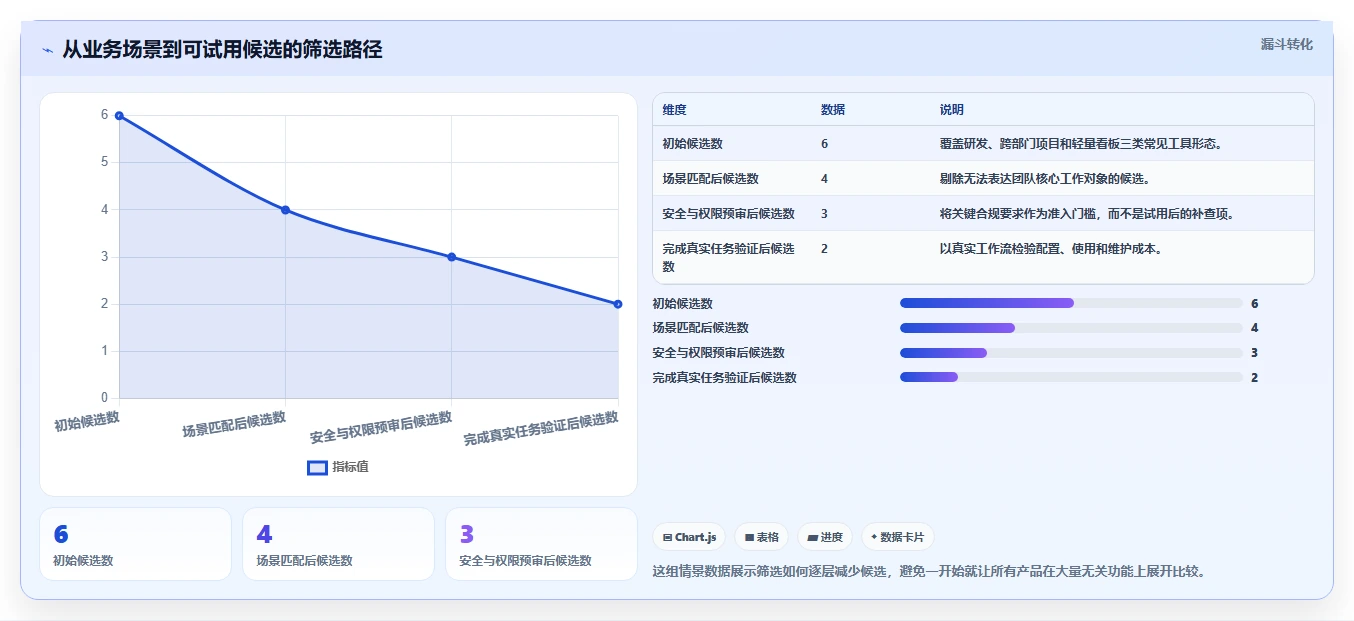Screen dimensions: 1354x621
Task: Click the 说明 column header
Action: click(x=951, y=110)
